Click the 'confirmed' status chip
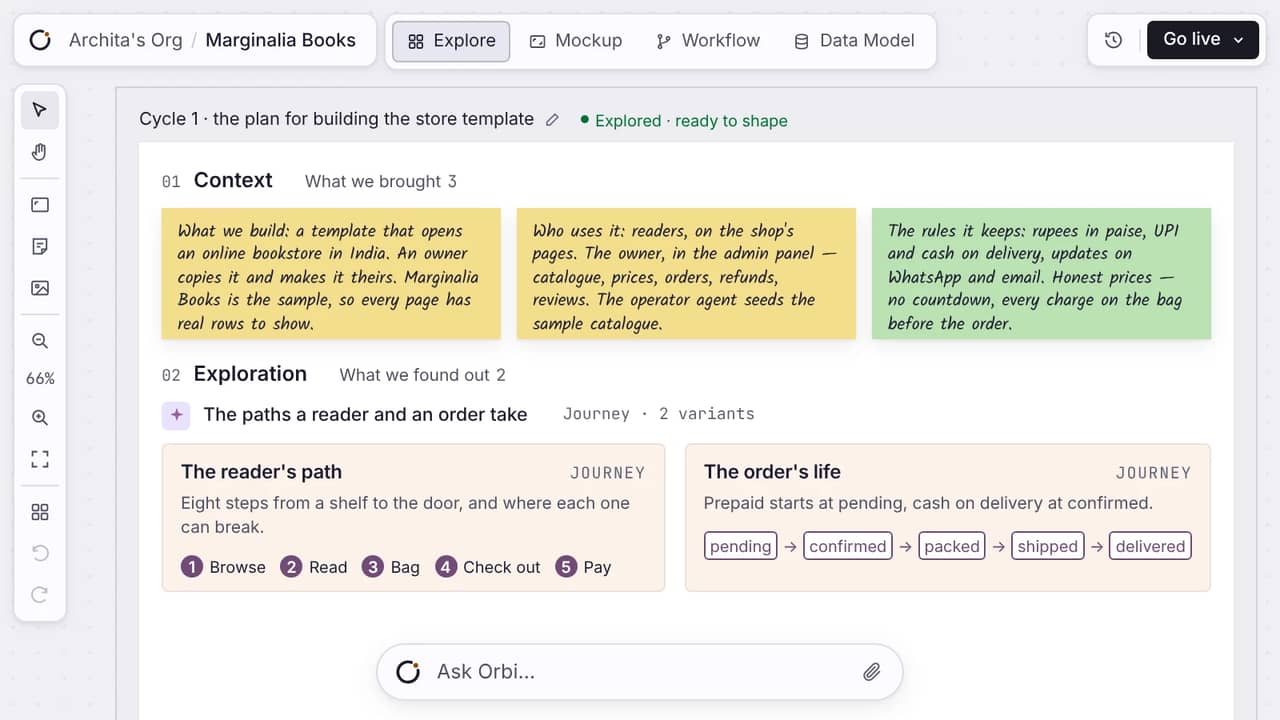Image resolution: width=1280 pixels, height=720 pixels. [x=848, y=546]
